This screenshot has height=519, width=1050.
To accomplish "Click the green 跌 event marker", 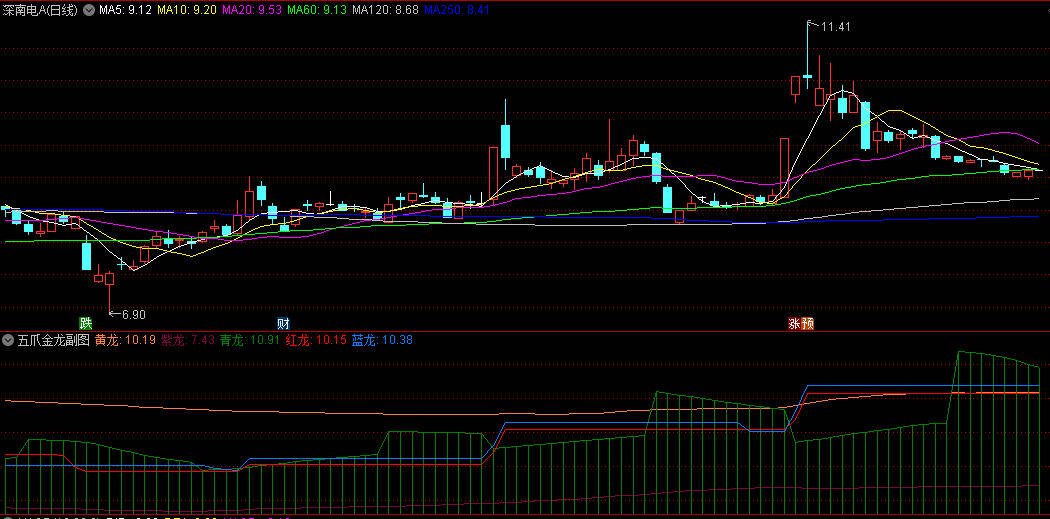I will [86, 323].
